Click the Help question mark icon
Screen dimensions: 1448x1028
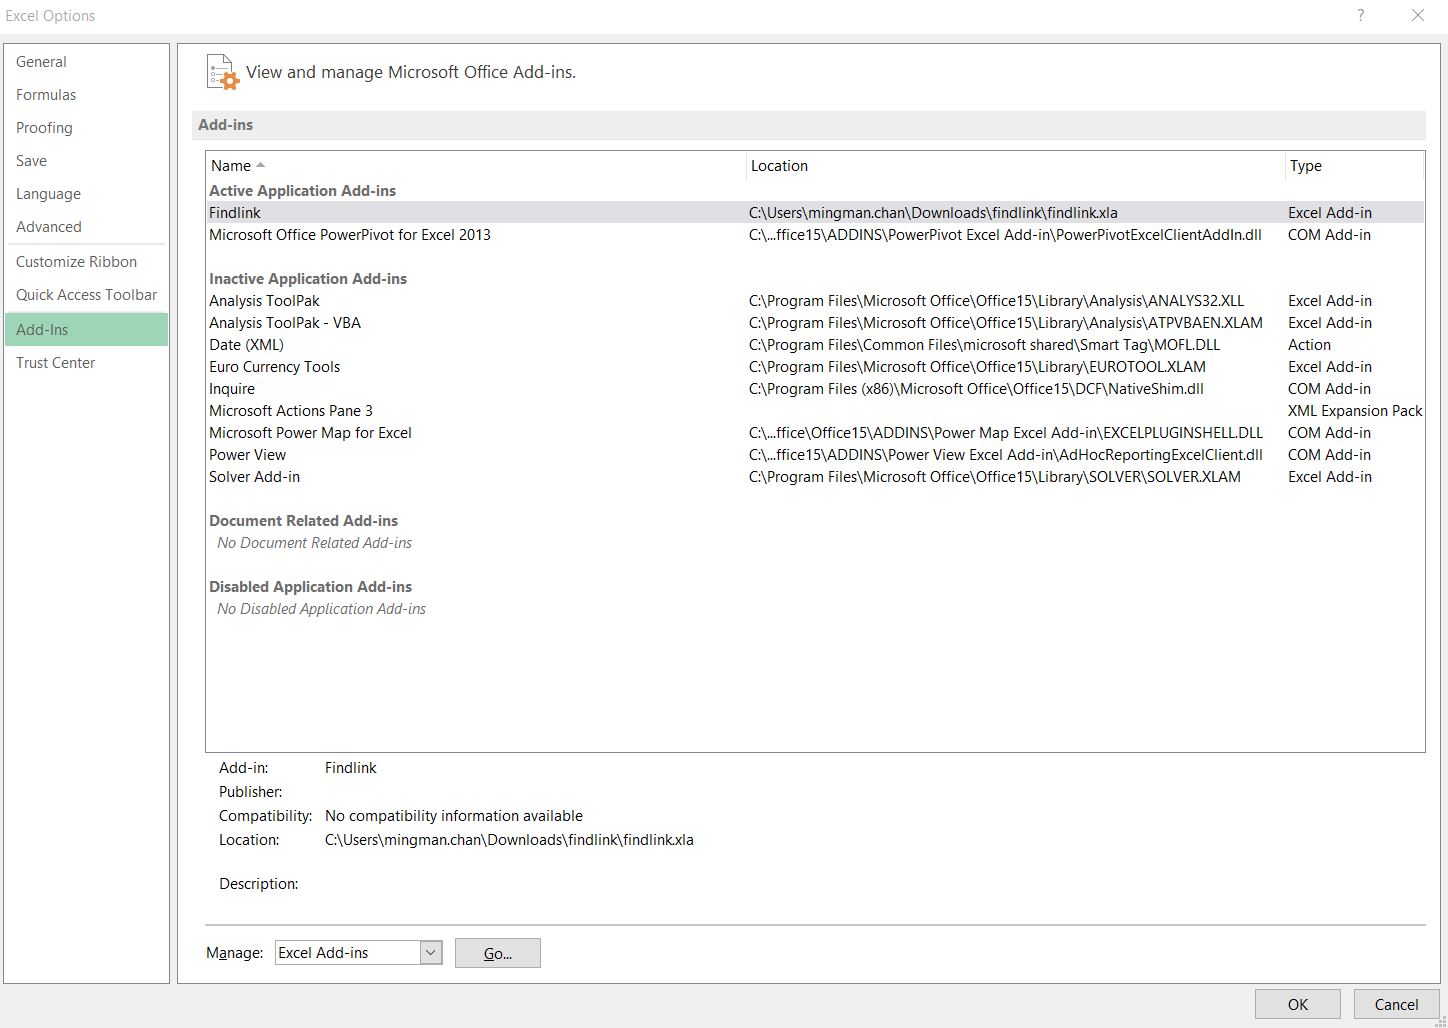(x=1360, y=15)
